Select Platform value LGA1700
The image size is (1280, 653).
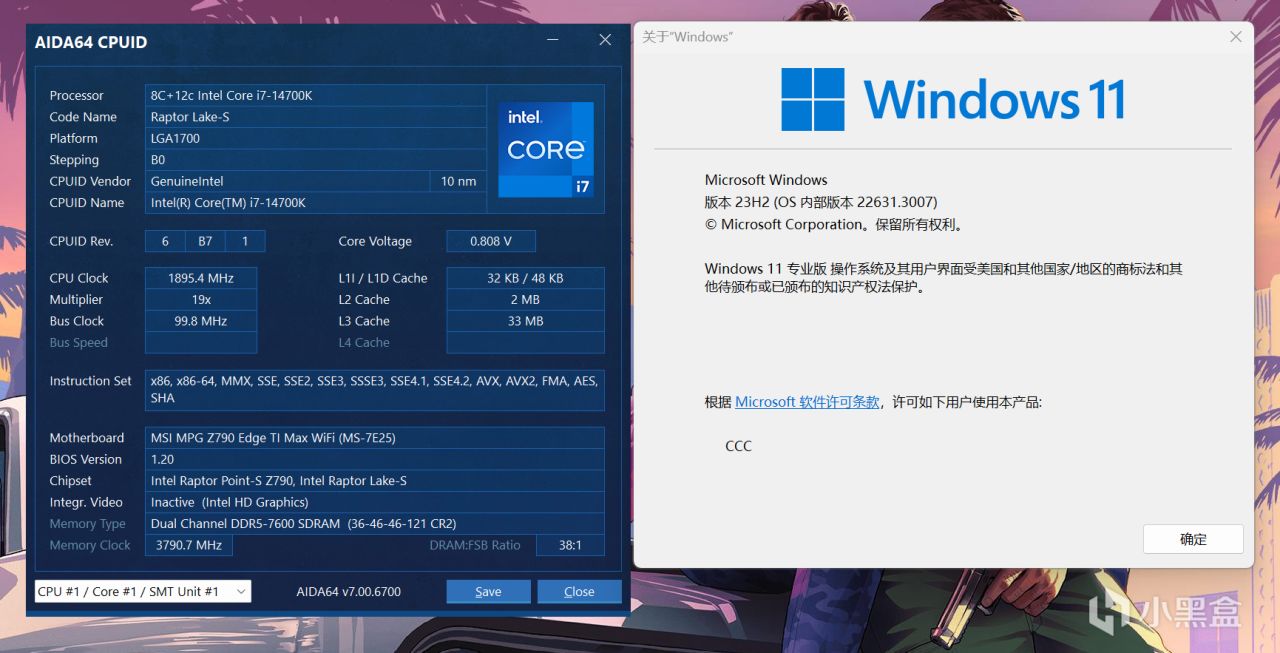click(315, 138)
